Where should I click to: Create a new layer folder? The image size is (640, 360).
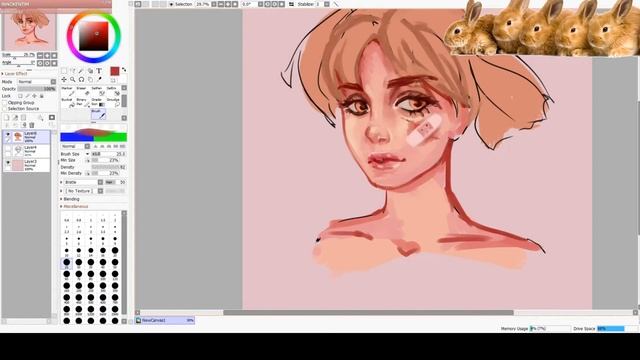[x=24, y=118]
